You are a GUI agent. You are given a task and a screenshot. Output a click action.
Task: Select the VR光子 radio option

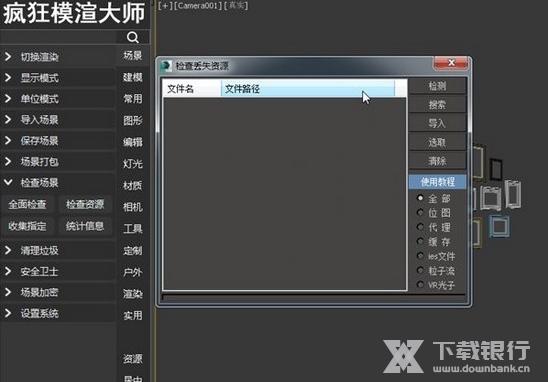coord(436,285)
